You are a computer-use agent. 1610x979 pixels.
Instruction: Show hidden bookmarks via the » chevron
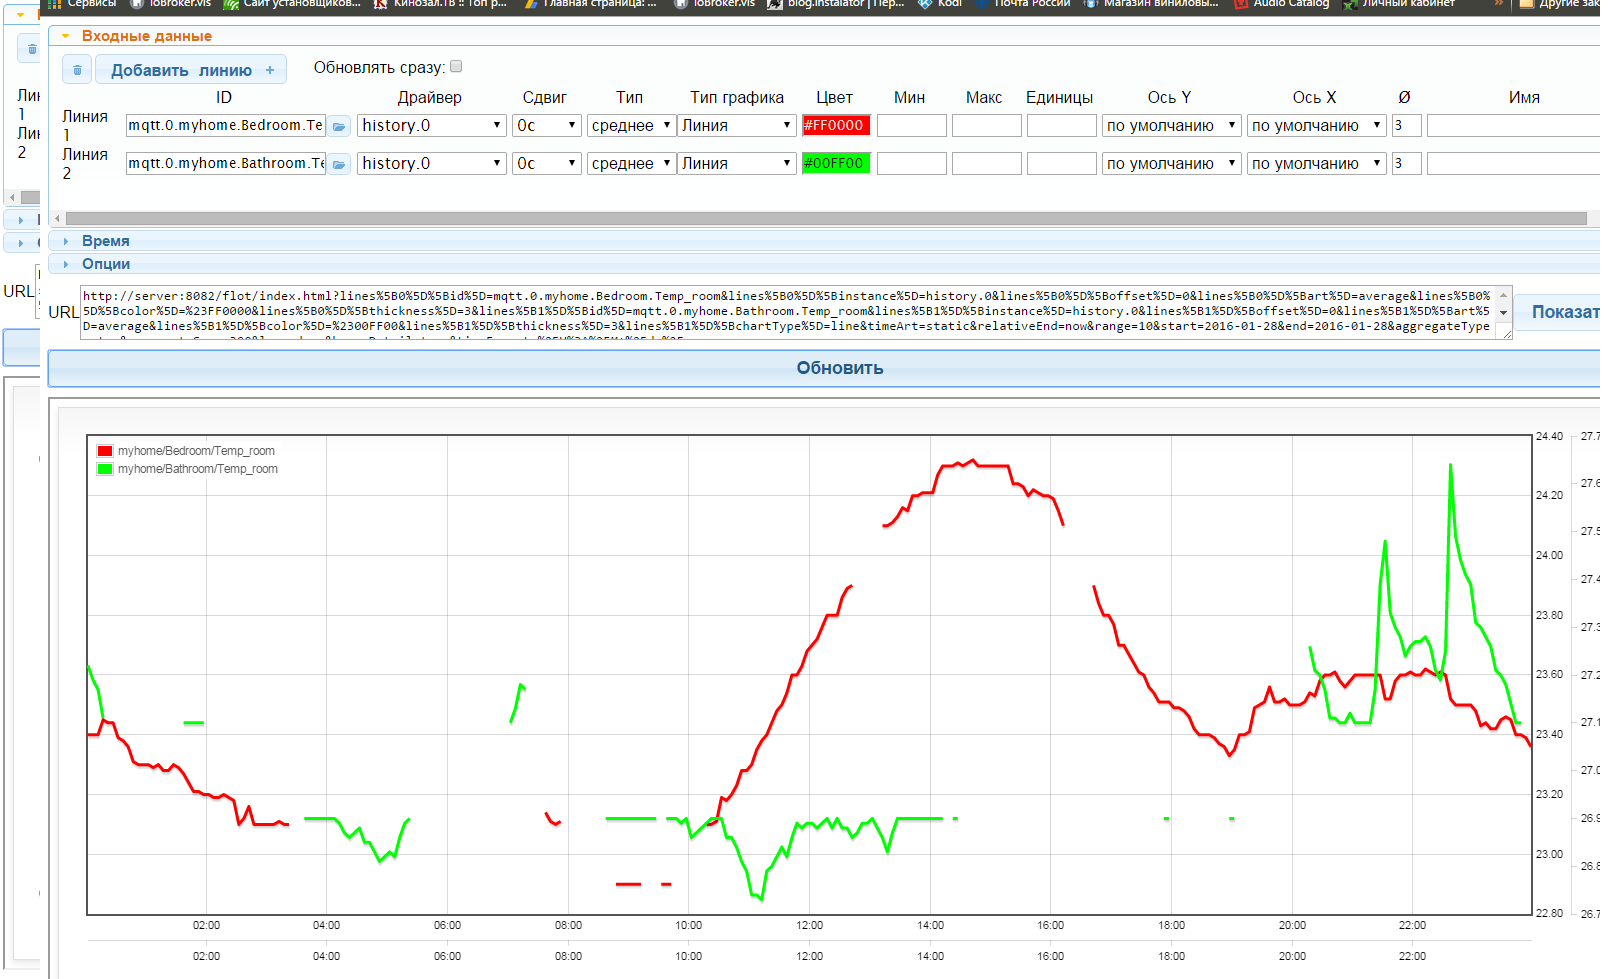click(x=1499, y=4)
